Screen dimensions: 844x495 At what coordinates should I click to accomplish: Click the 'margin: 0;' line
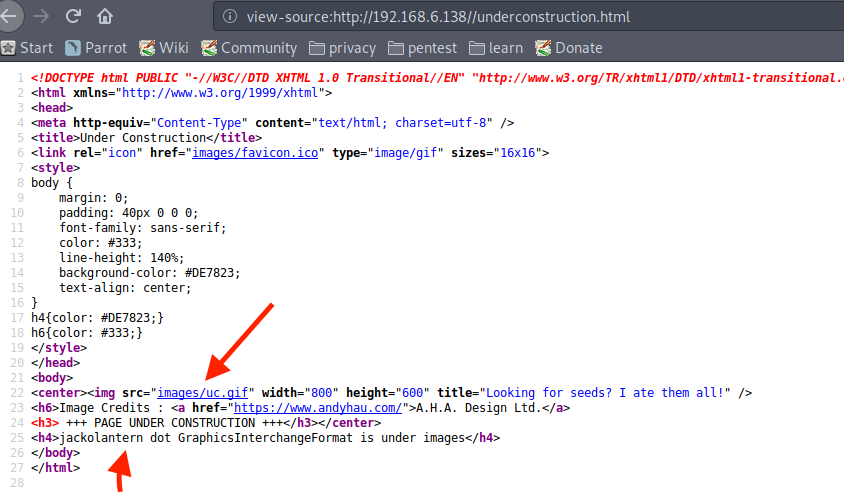click(94, 198)
